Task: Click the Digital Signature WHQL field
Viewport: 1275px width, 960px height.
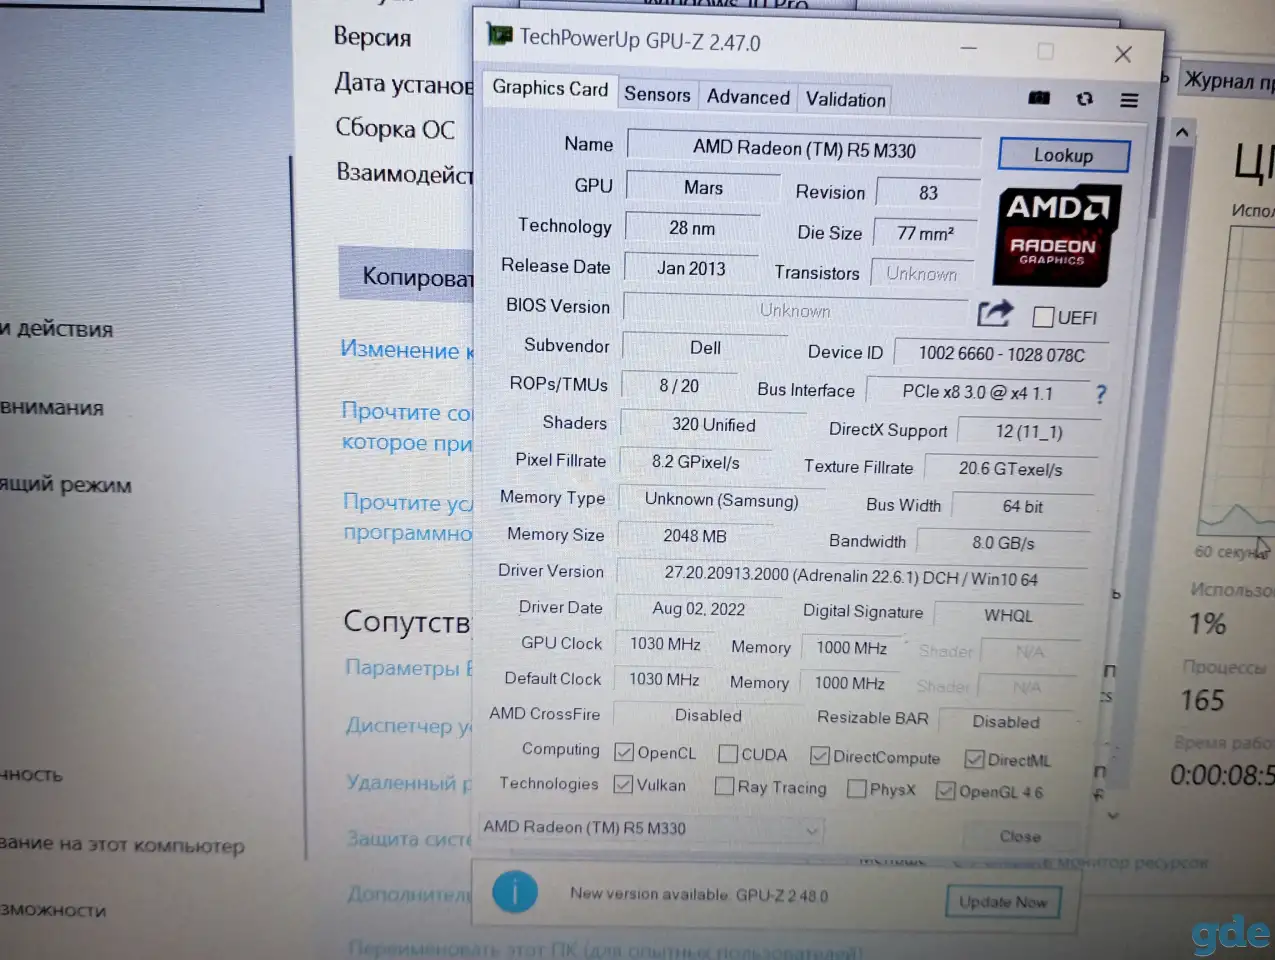Action: coord(1007,615)
